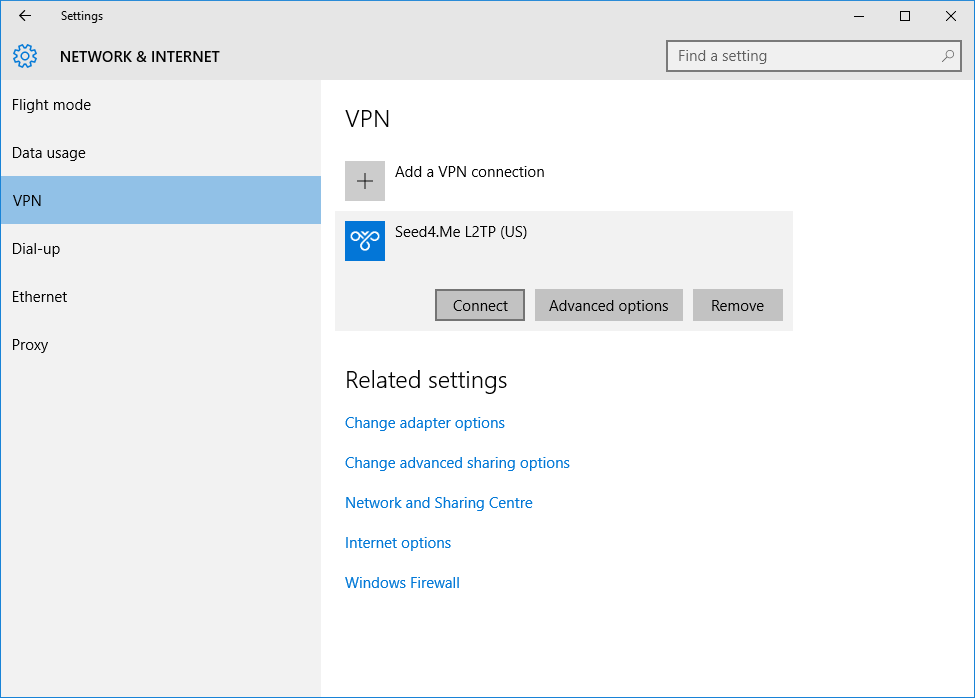
Task: Connect to the Seed4.Me L2TP VPN
Action: (x=479, y=305)
